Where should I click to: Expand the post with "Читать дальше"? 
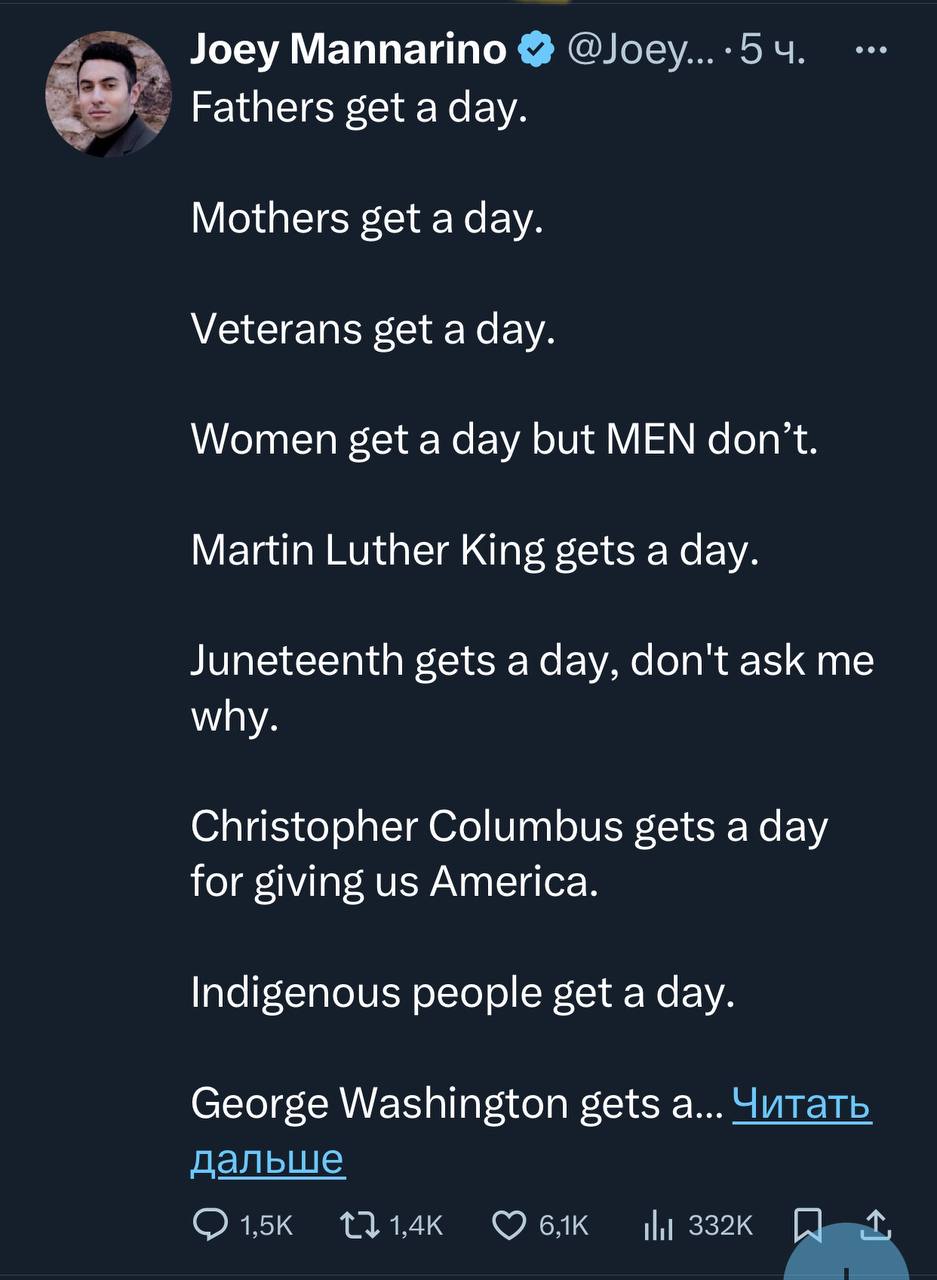802,1105
